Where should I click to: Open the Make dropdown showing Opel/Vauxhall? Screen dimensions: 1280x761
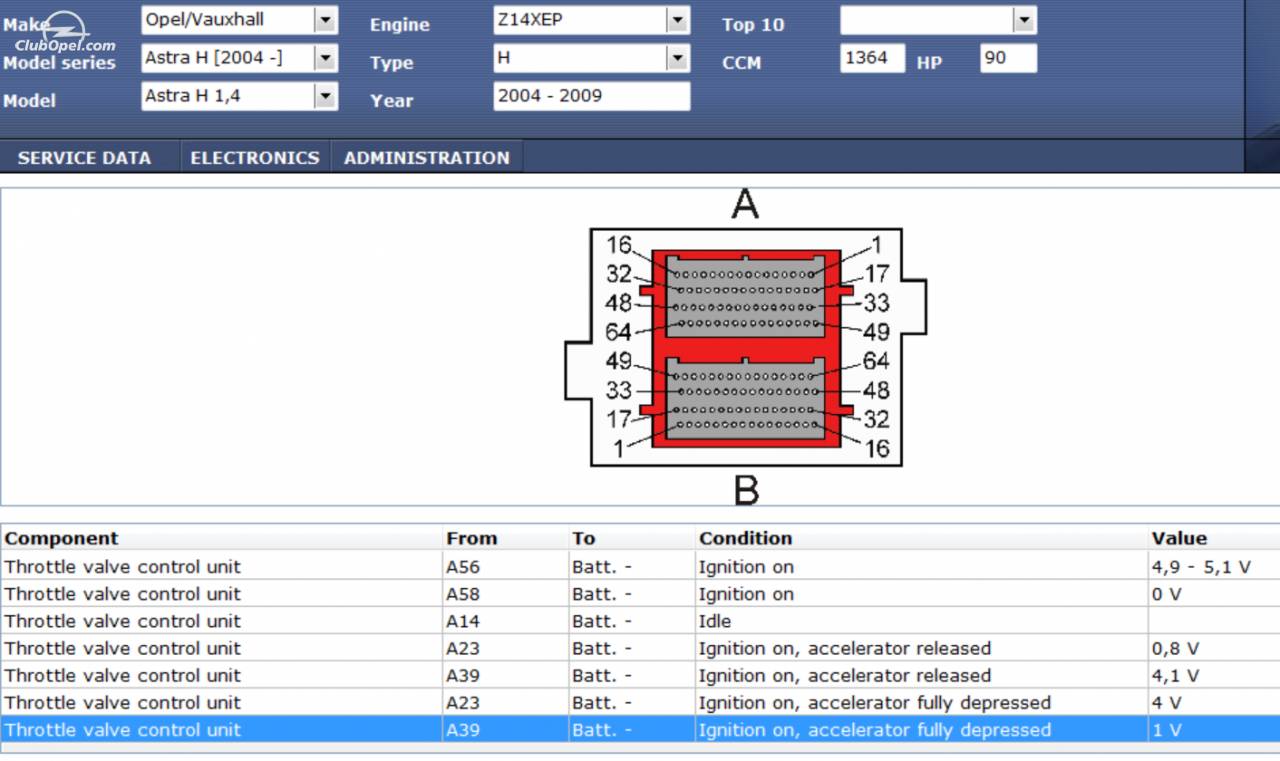[x=240, y=20]
